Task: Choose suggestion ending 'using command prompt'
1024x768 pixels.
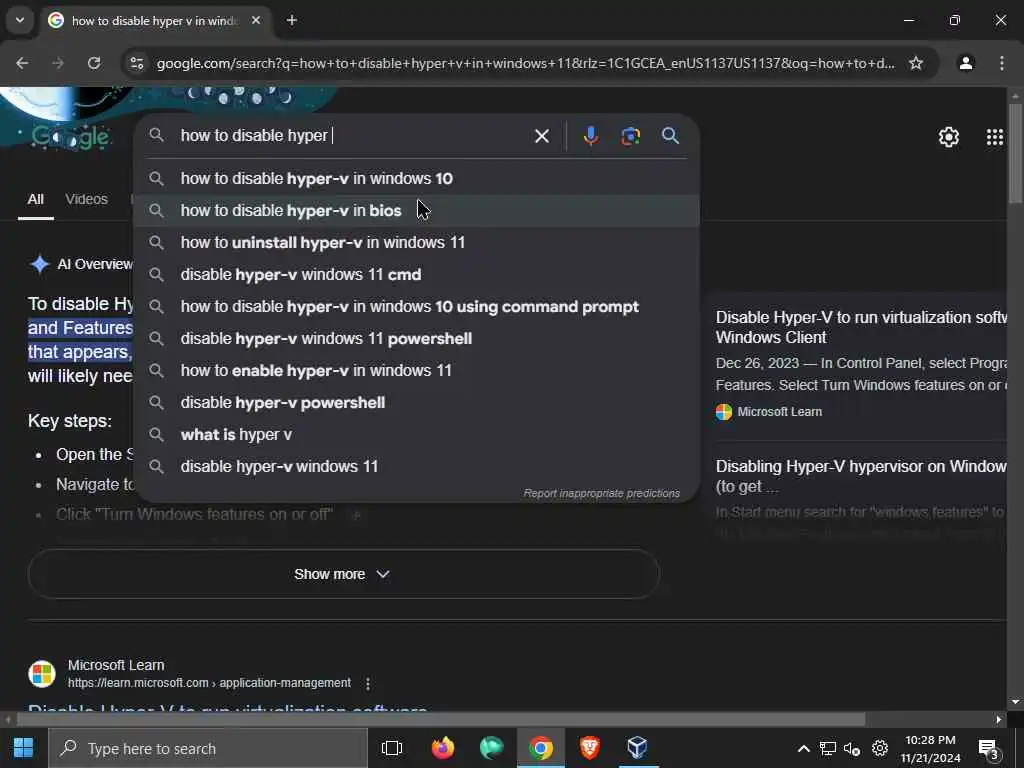Action: 417,306
